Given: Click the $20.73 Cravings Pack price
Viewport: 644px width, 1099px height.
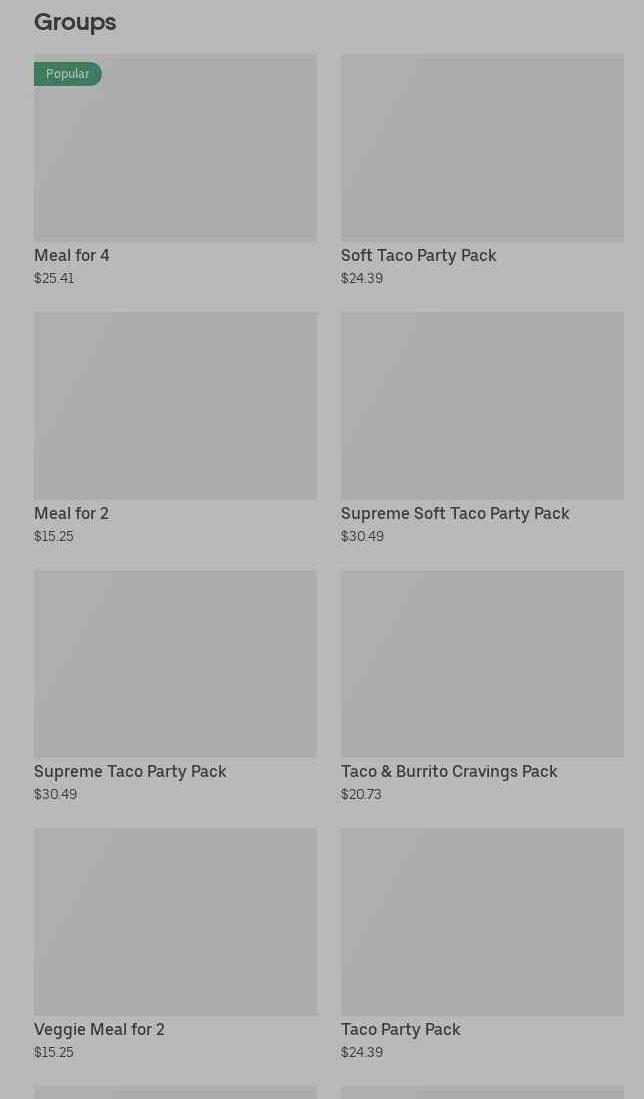Looking at the screenshot, I should point(361,795).
